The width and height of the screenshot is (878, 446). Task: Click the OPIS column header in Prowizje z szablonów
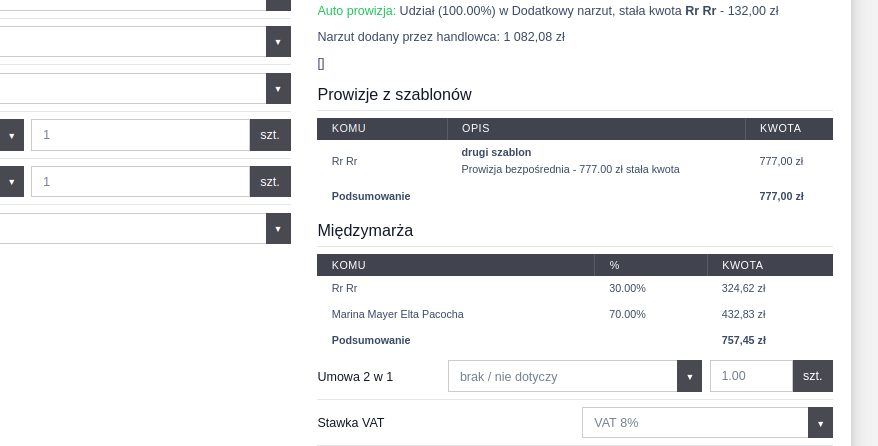(x=476, y=129)
